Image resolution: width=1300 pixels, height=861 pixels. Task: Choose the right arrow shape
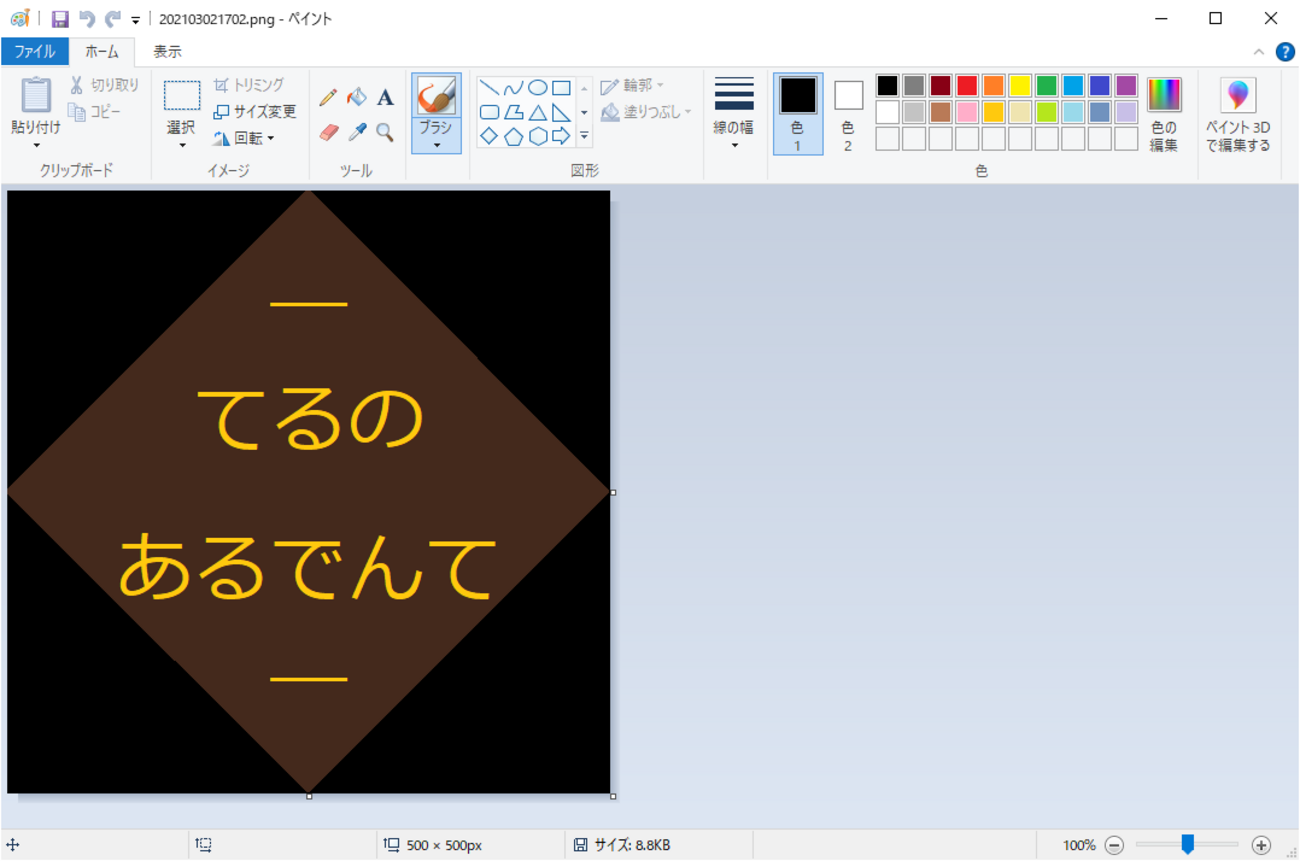[x=561, y=136]
